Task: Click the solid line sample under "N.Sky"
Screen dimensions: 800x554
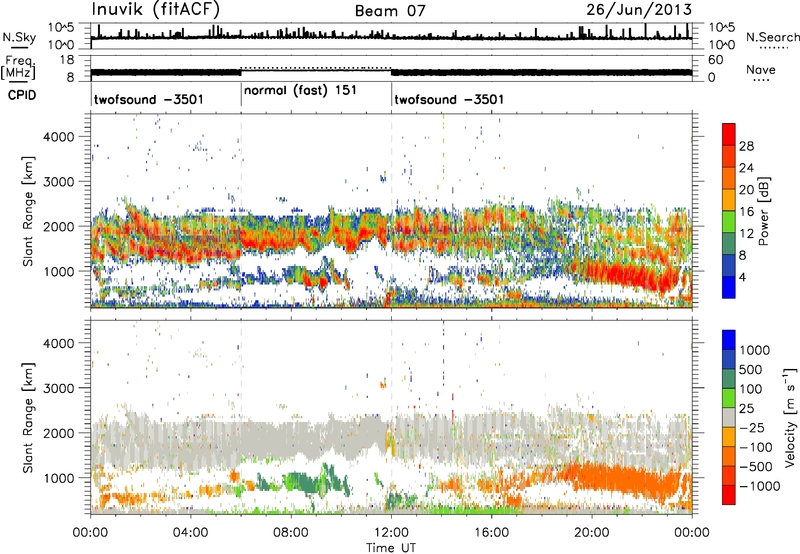Action: (x=19, y=48)
